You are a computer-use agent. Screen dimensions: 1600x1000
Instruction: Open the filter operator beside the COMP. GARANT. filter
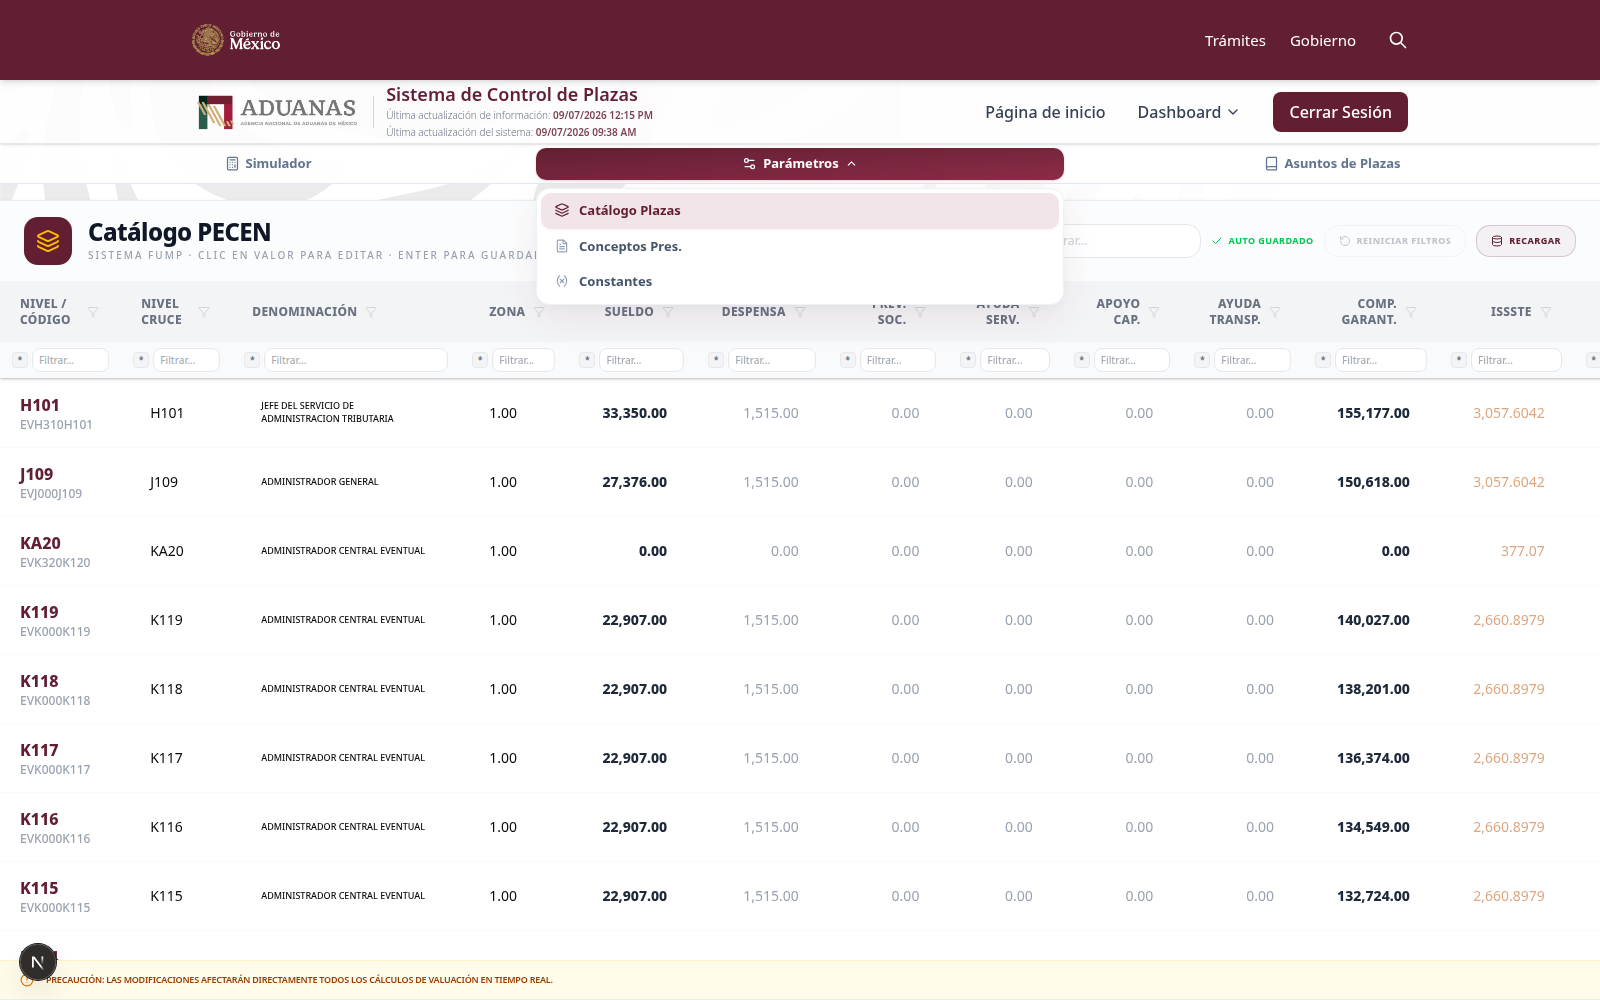pyautogui.click(x=1323, y=360)
